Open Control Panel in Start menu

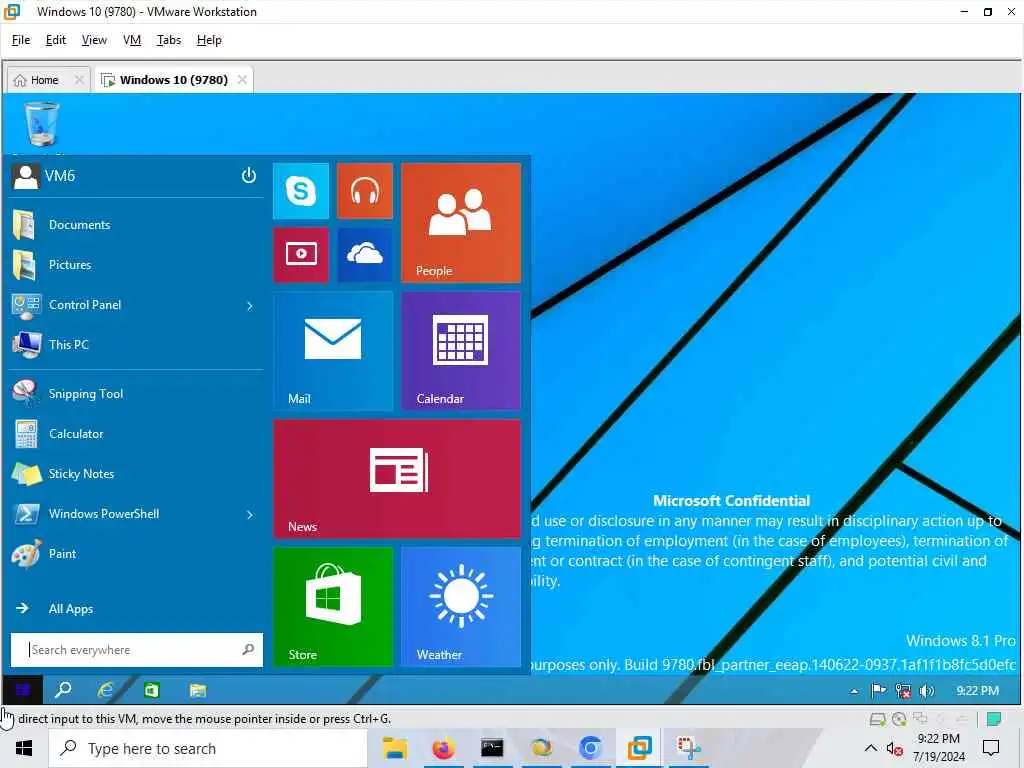click(124, 305)
